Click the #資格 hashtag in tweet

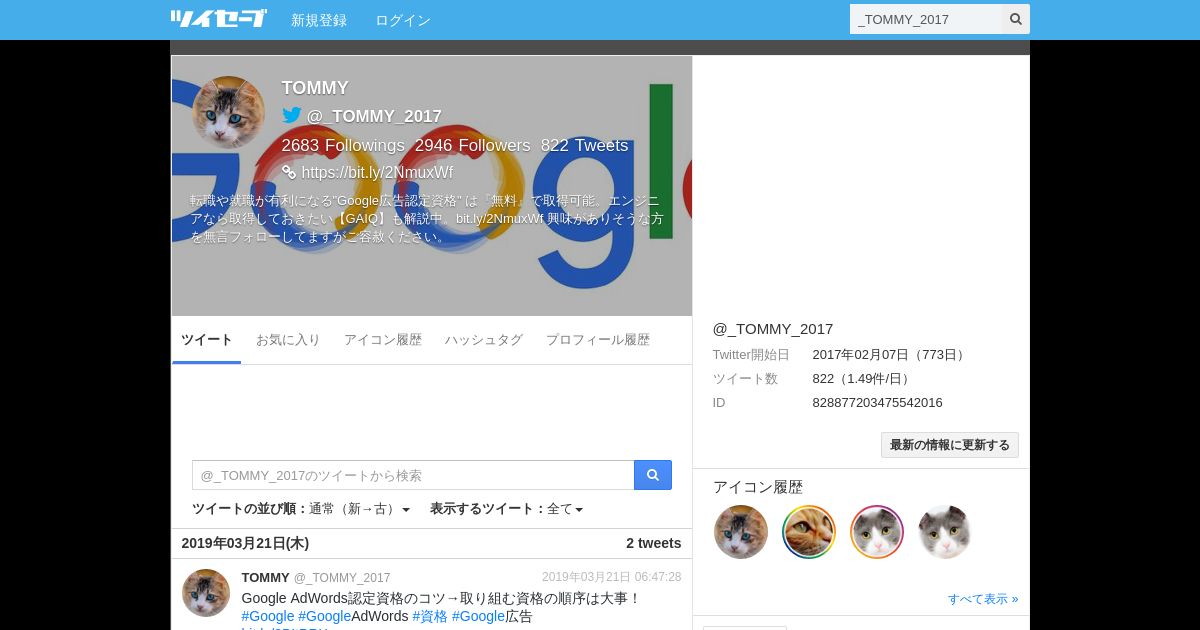[430, 616]
